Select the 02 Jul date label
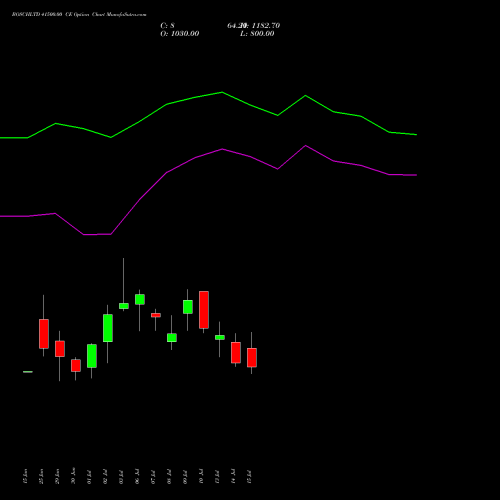The height and width of the screenshot is (500, 500). 105,476
